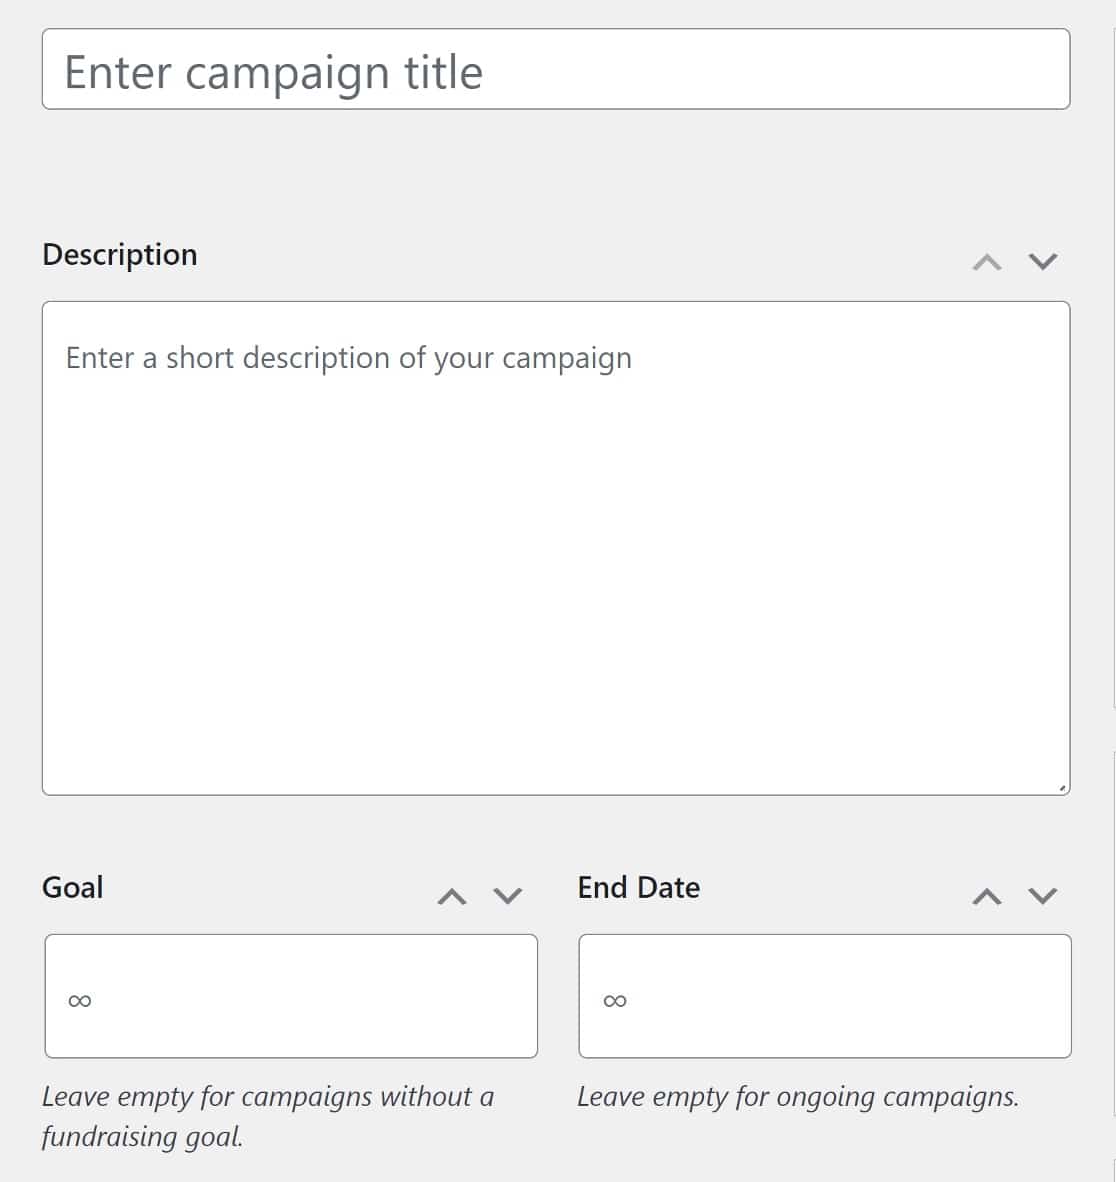Click the infinity symbol in the Goal field
Image resolution: width=1116 pixels, height=1182 pixels.
pyautogui.click(x=80, y=1001)
